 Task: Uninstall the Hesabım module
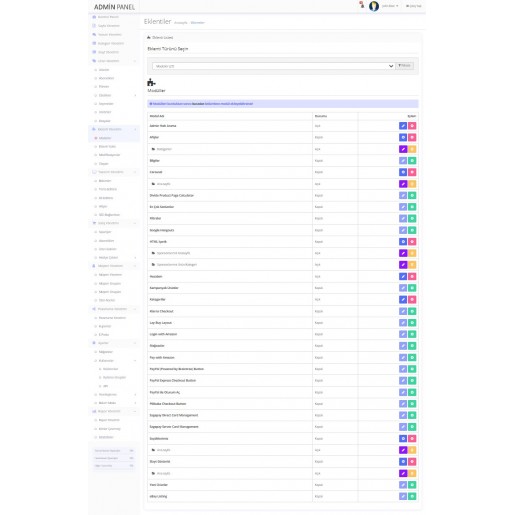pyautogui.click(x=412, y=276)
